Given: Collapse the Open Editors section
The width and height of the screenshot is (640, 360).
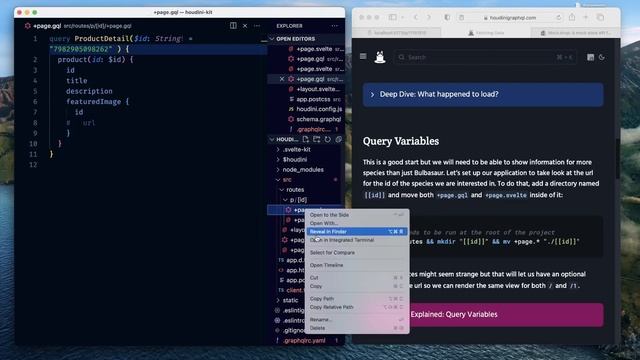Looking at the screenshot, I should click(x=272, y=39).
